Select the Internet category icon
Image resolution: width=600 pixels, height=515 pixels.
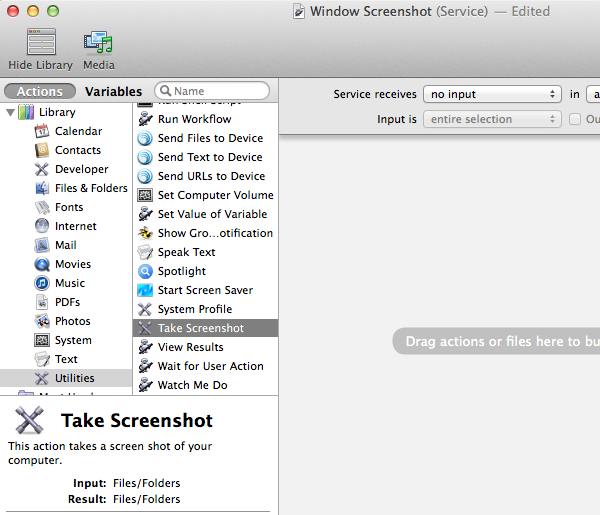coord(42,226)
